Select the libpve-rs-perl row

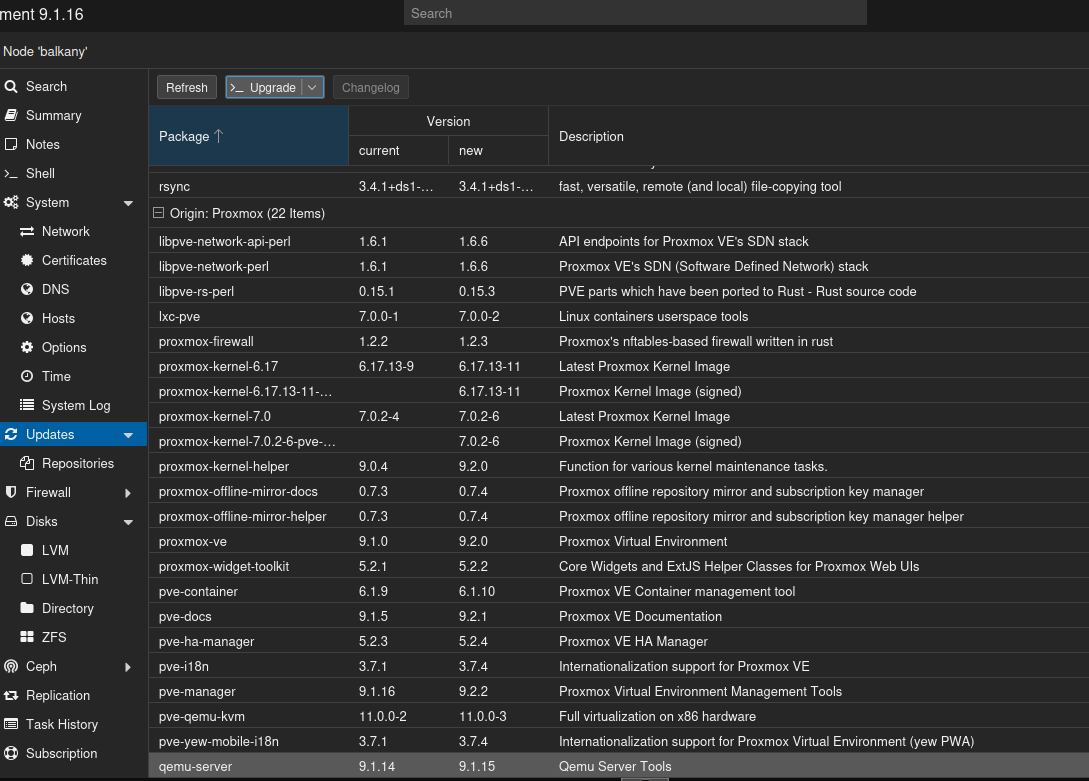pyautogui.click(x=619, y=292)
